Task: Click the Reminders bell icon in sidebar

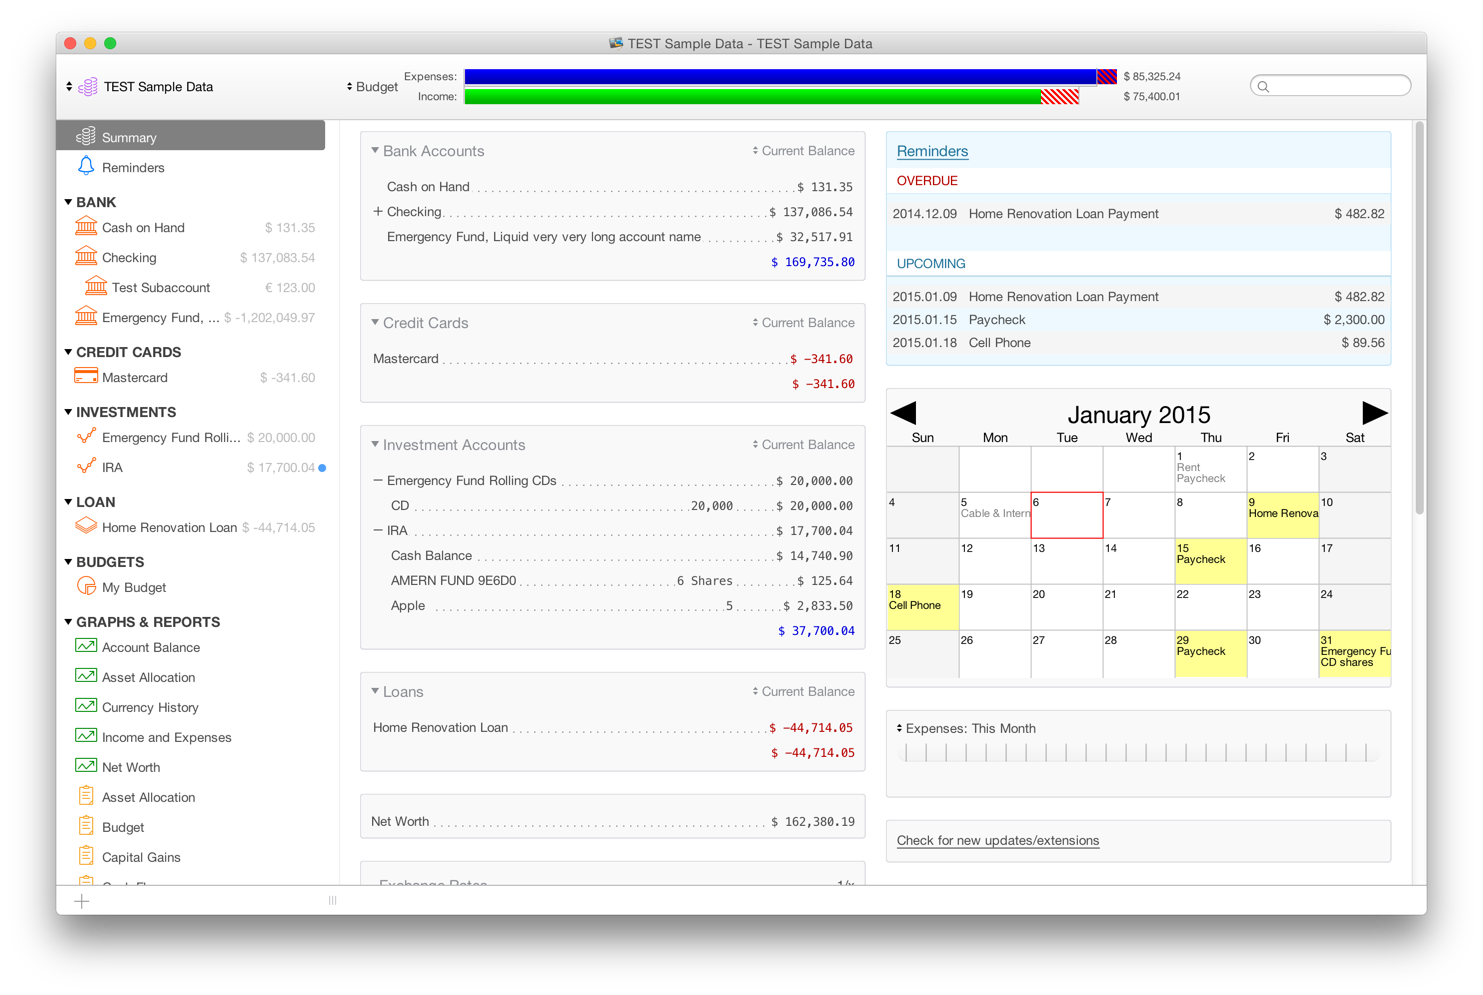Action: pos(85,167)
